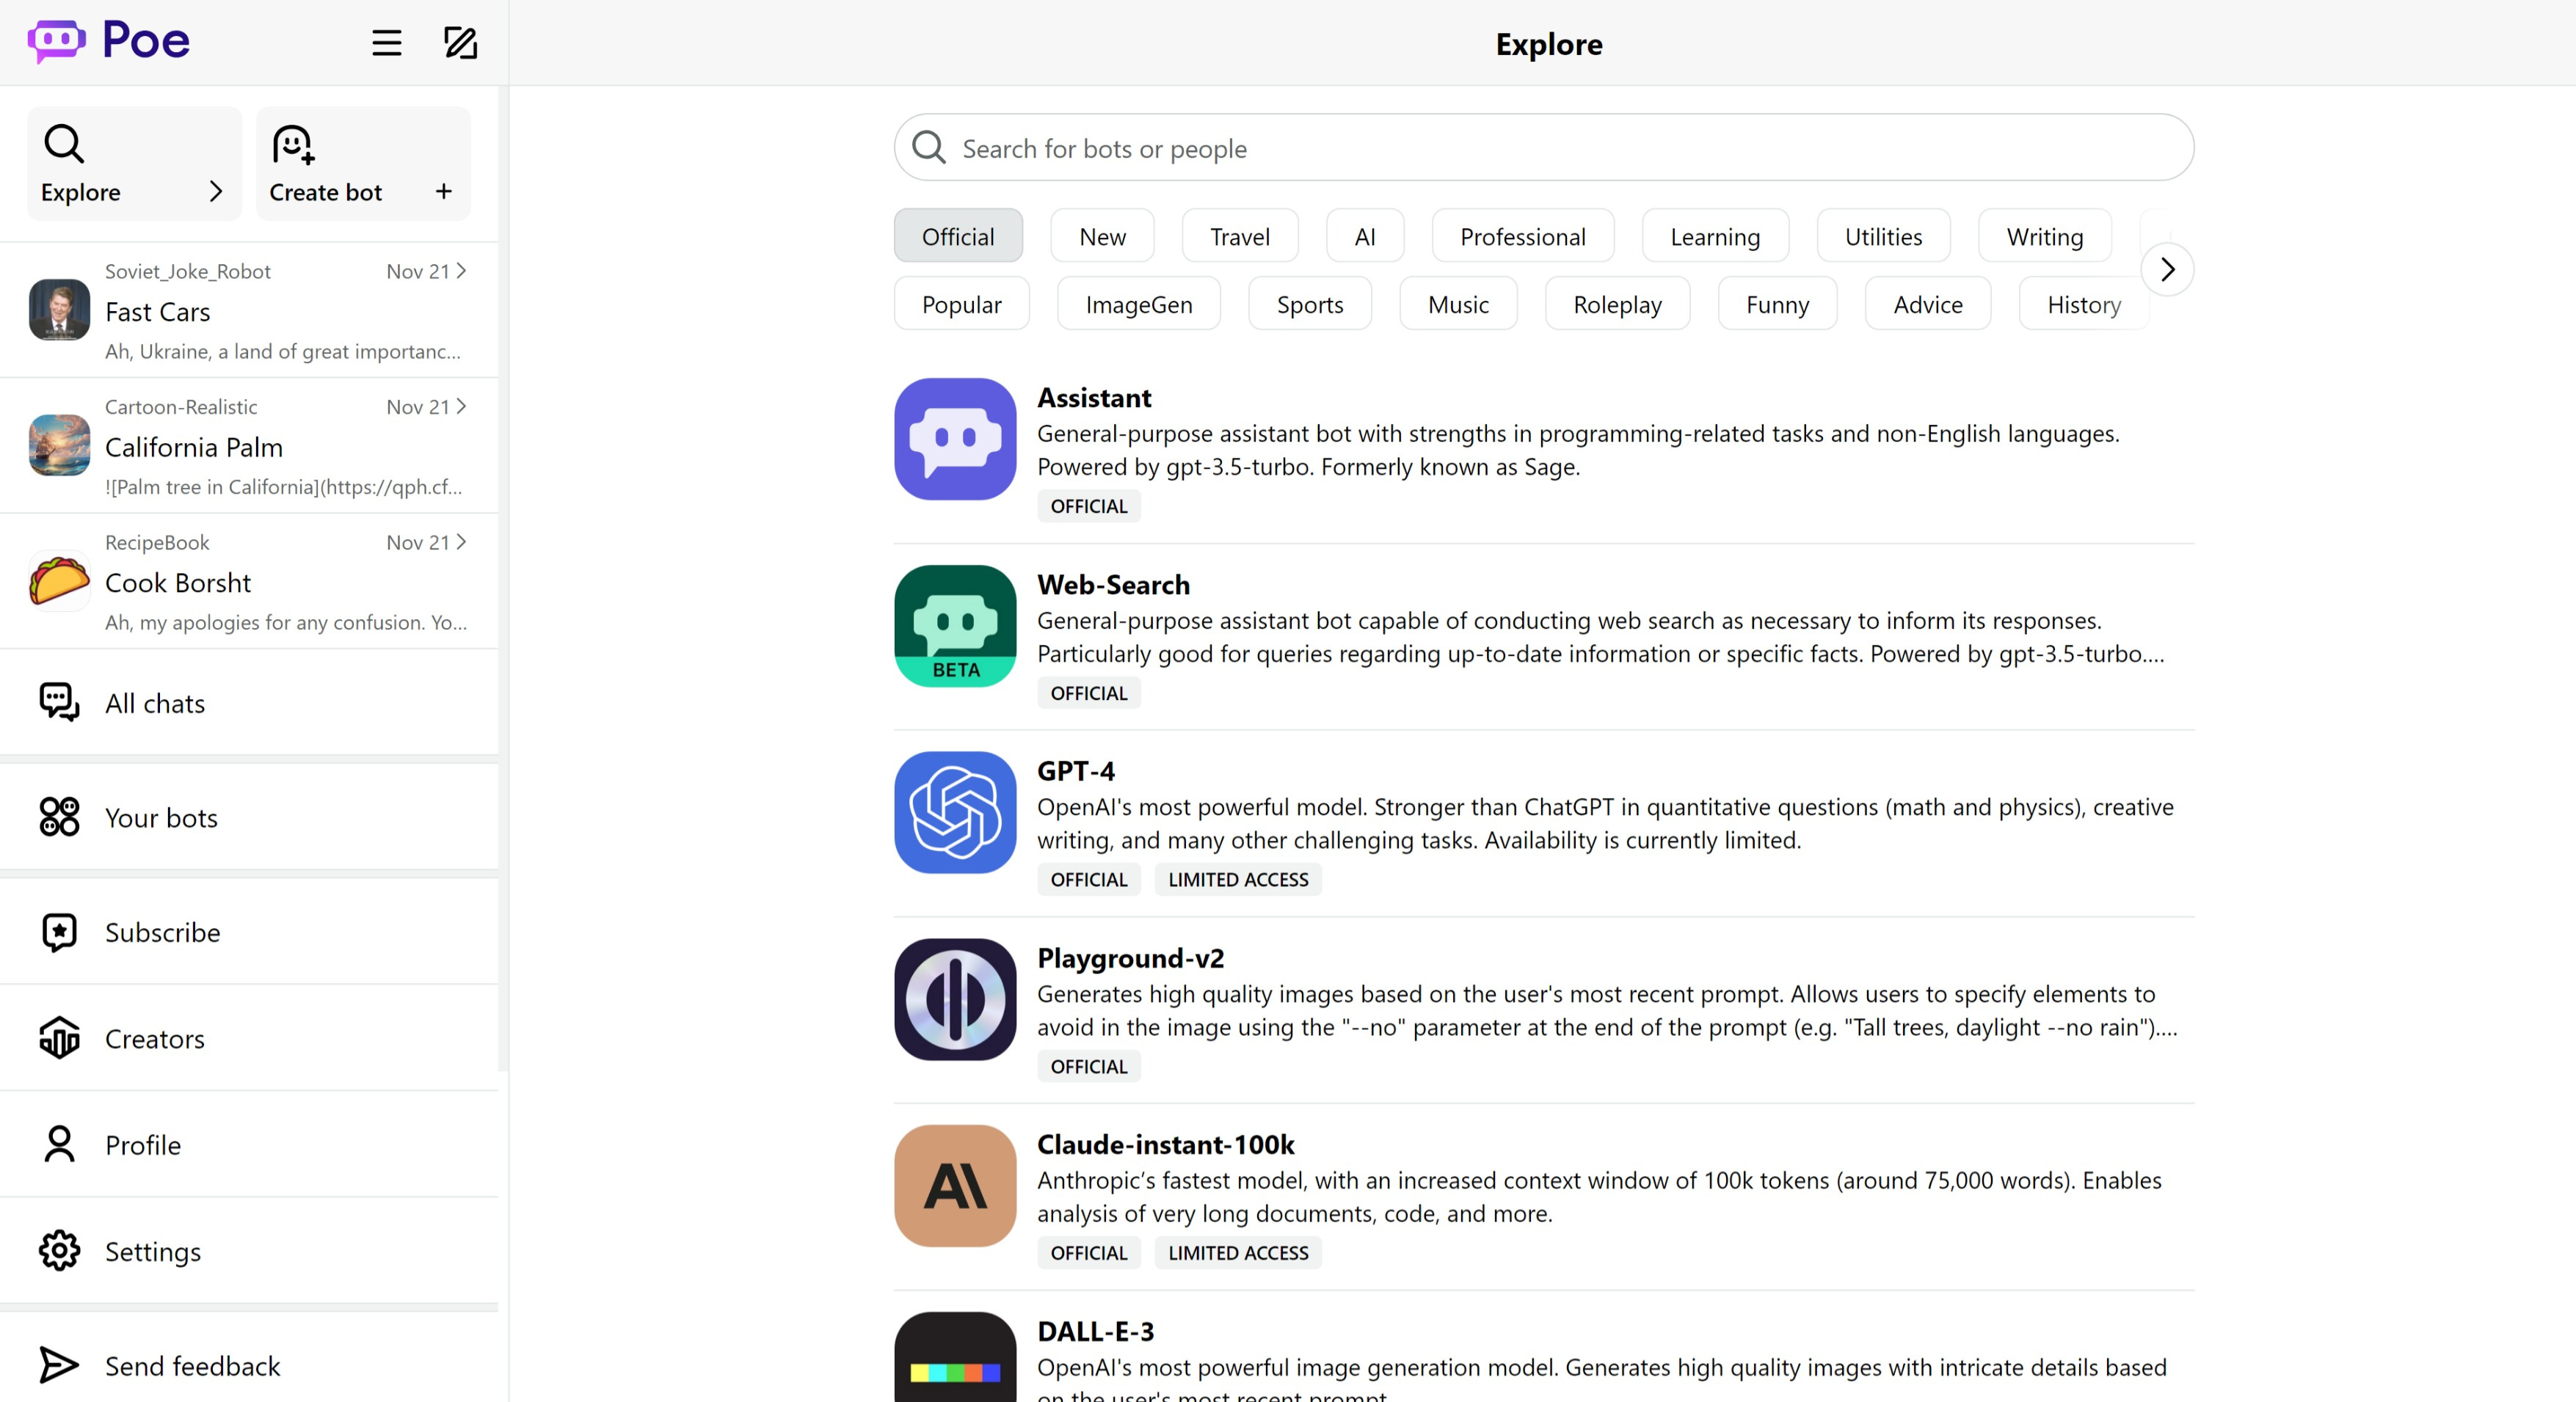The image size is (2576, 1402).
Task: Open the Claude-instant-100k bot title
Action: pyautogui.click(x=1165, y=1144)
